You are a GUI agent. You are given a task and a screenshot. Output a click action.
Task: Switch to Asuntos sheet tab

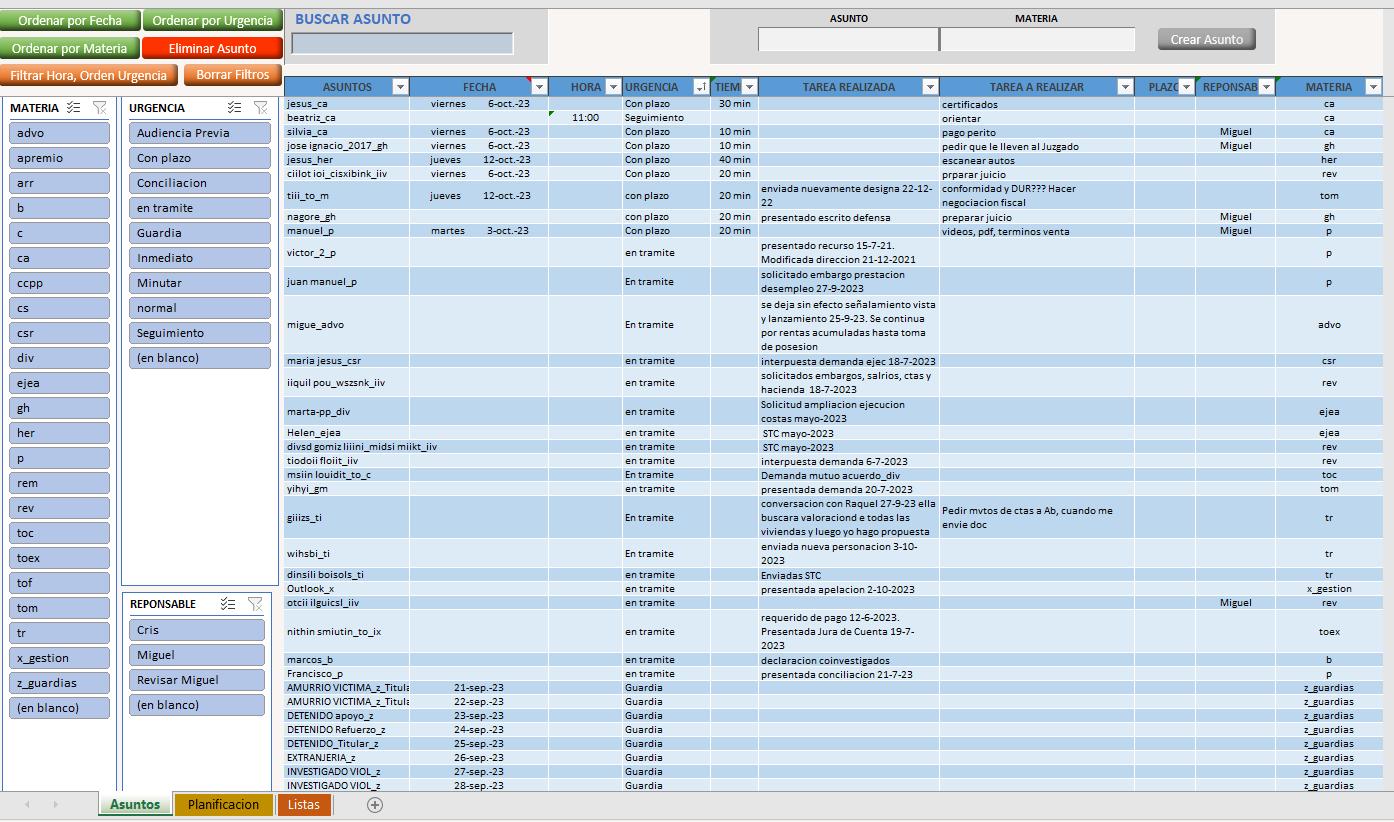click(135, 805)
